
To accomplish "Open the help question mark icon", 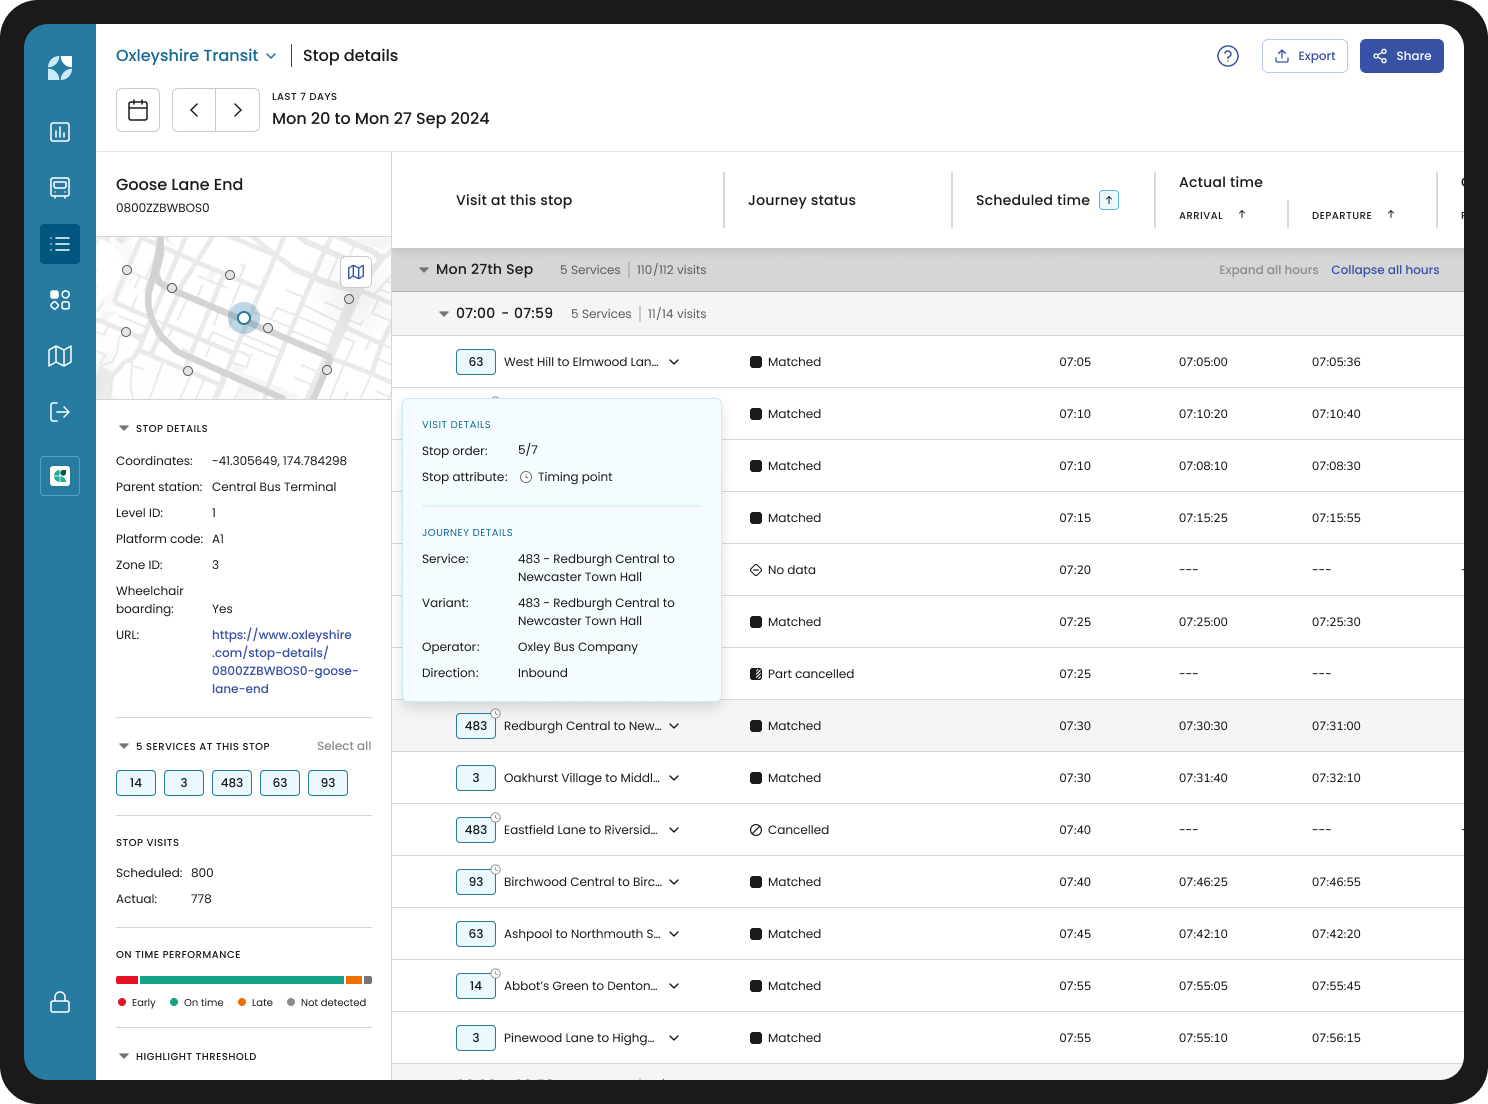I will (x=1228, y=56).
